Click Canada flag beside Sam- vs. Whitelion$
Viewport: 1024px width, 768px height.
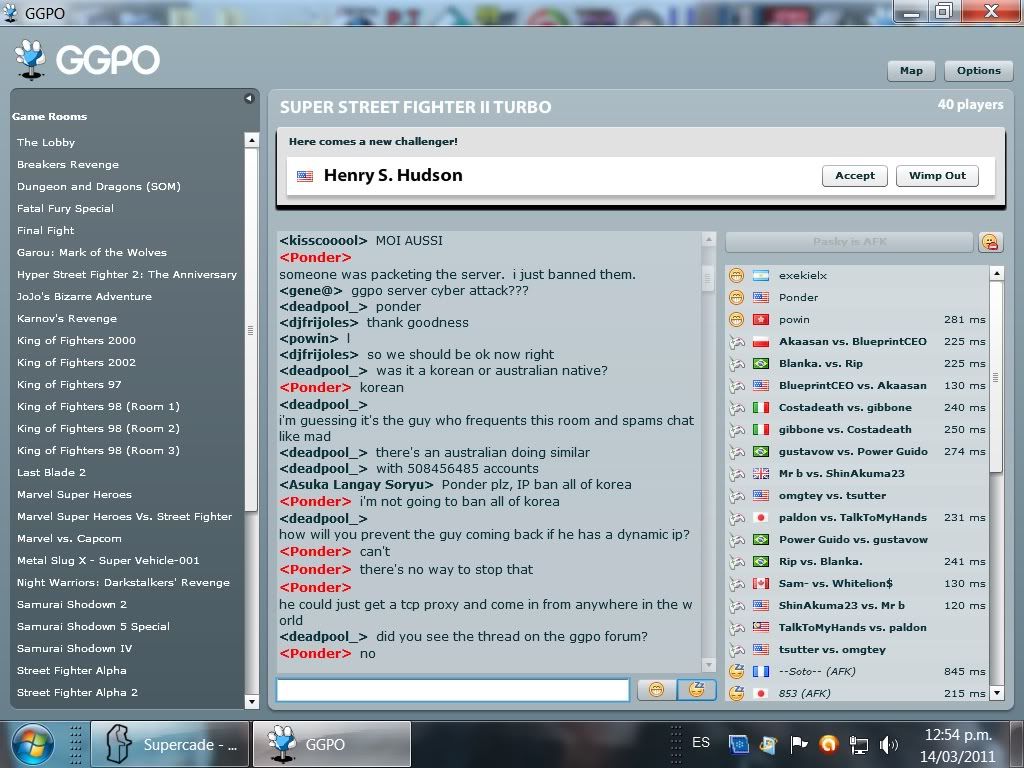click(x=761, y=584)
